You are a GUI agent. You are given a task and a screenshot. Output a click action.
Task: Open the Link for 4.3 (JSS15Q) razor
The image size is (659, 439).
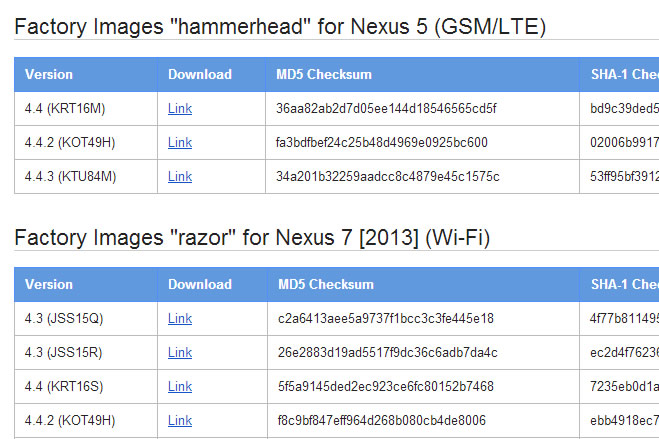click(x=180, y=318)
